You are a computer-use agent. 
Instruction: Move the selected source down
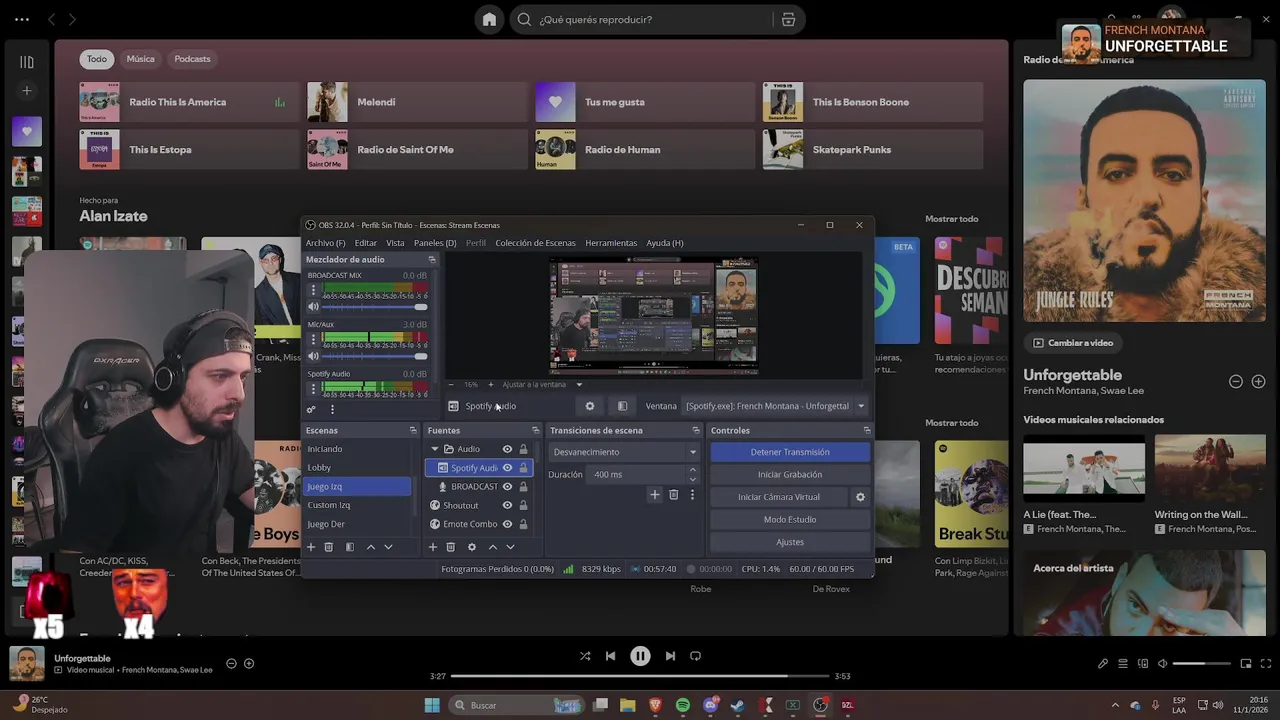pyautogui.click(x=510, y=547)
